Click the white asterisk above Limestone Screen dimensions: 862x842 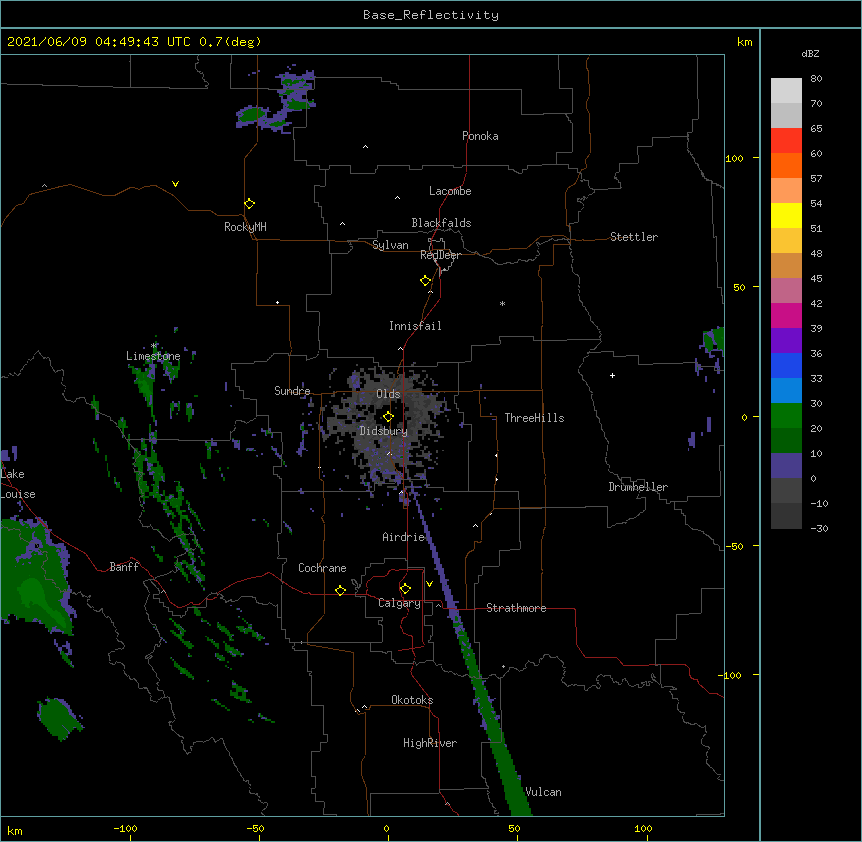pos(154,346)
